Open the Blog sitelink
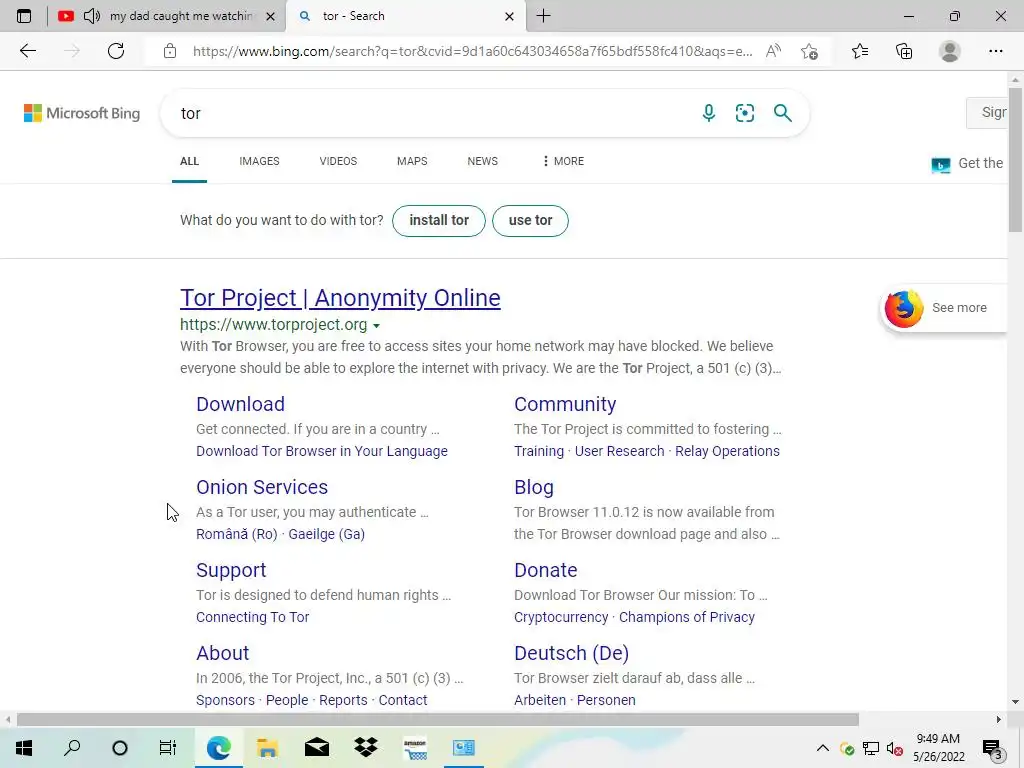 point(534,487)
